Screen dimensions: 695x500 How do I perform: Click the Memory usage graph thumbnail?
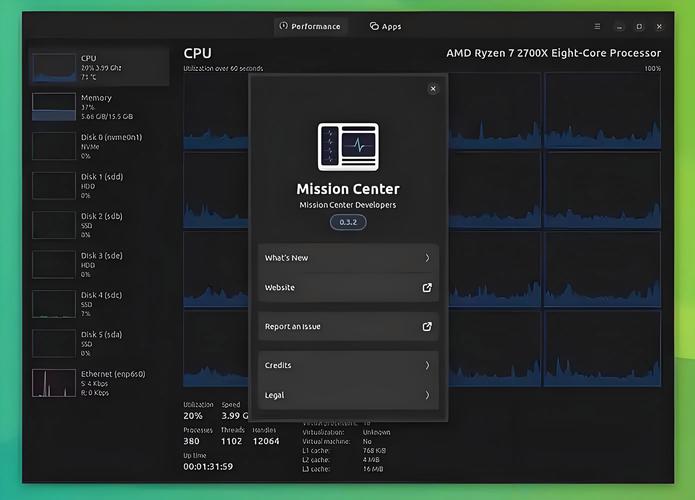click(54, 107)
